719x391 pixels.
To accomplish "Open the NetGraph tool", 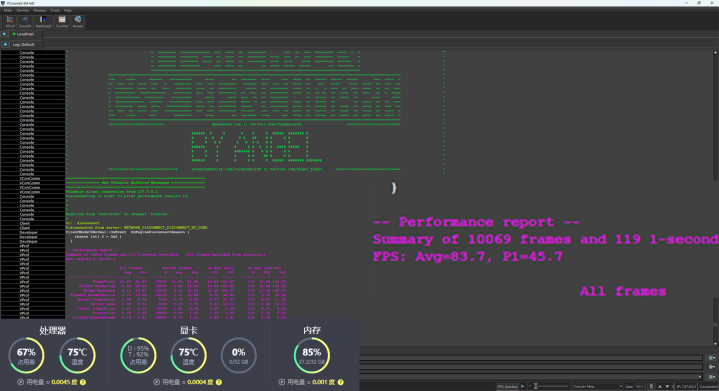I will 44,22.
